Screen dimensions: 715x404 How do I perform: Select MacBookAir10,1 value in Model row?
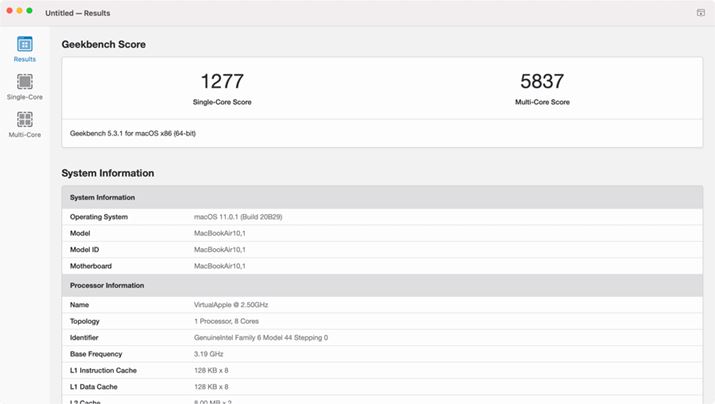[220, 233]
